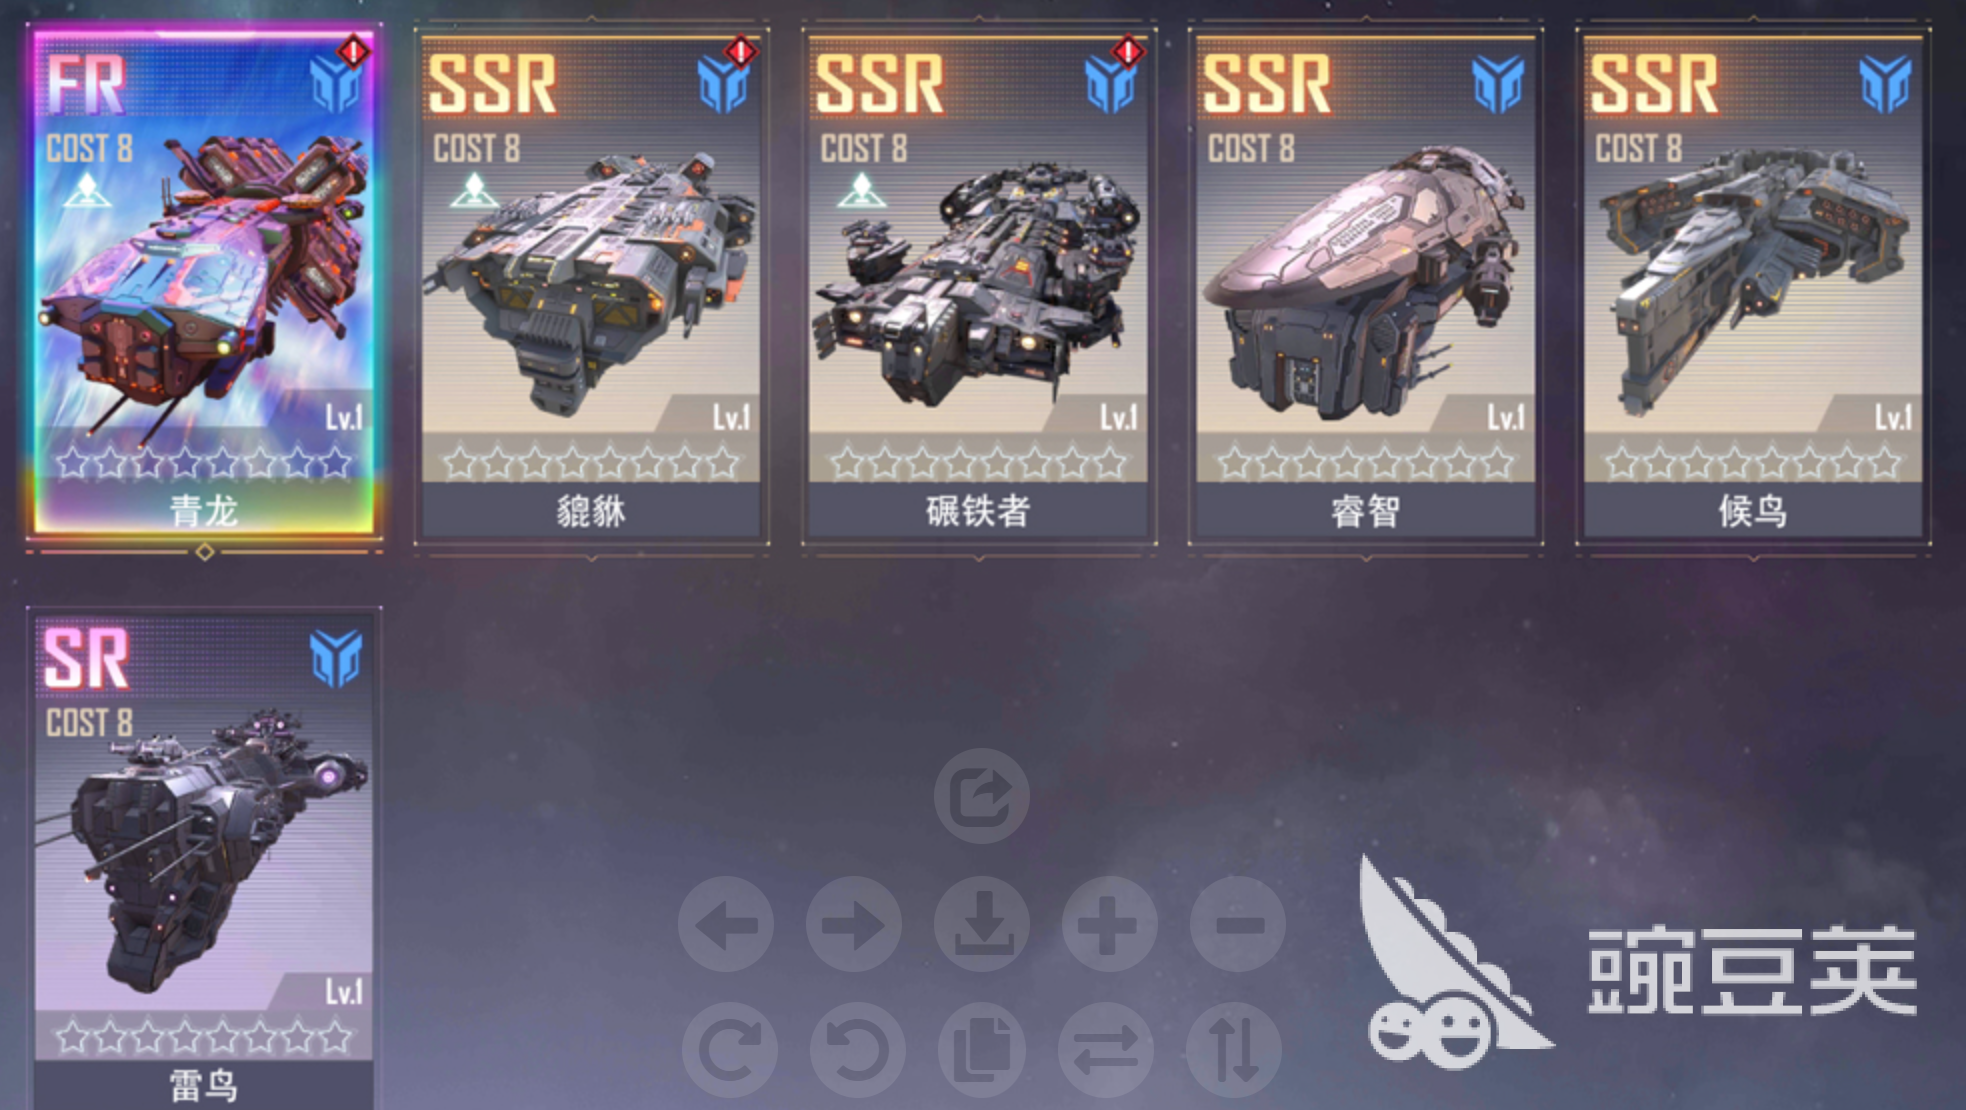Viewport: 1966px width, 1110px height.
Task: Click the copy pages icon
Action: pyautogui.click(x=981, y=1050)
